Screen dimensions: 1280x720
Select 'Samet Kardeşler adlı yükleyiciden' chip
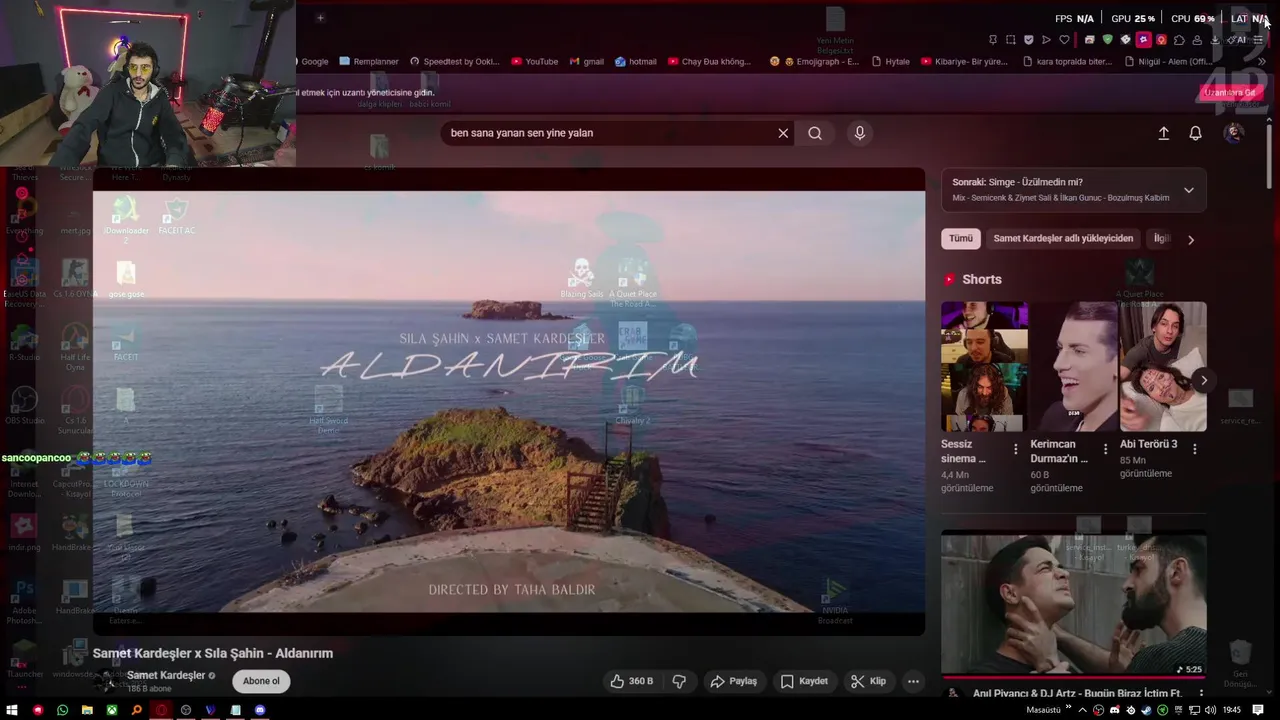(1063, 238)
